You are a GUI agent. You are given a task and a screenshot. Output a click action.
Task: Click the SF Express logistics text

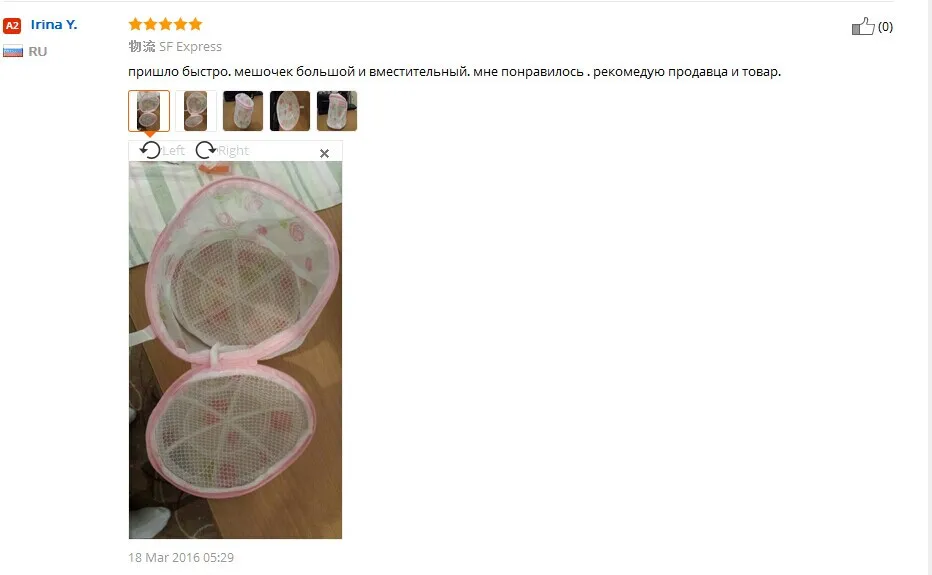[190, 46]
